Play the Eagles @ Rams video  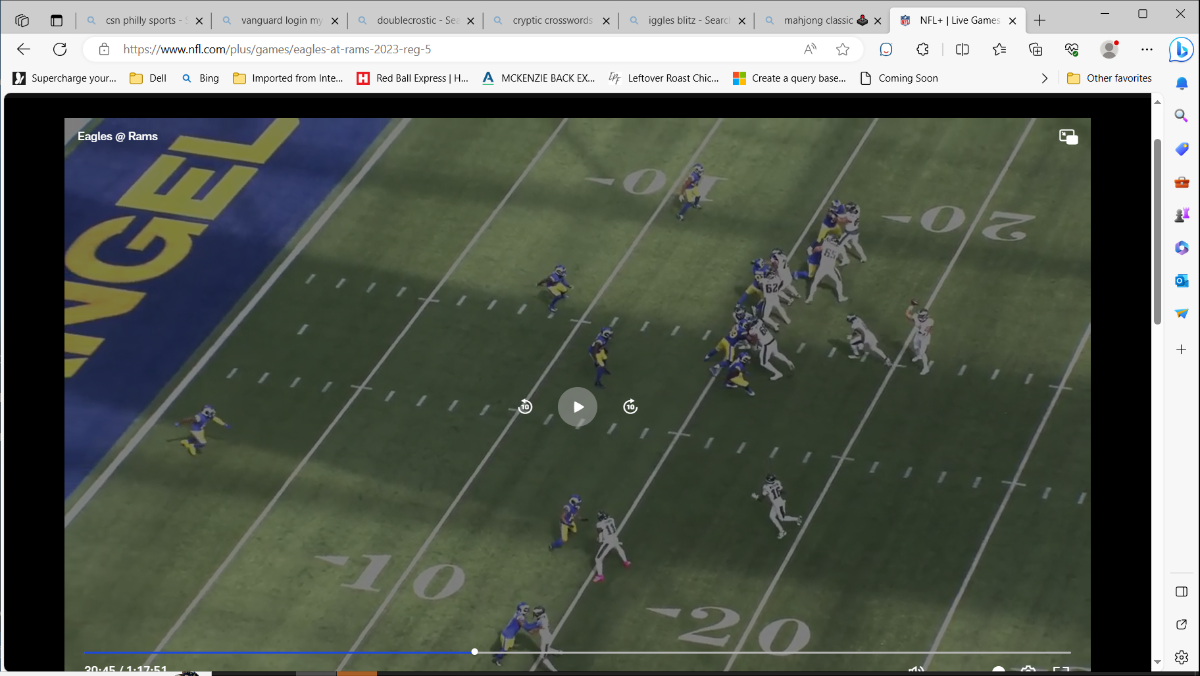point(577,407)
